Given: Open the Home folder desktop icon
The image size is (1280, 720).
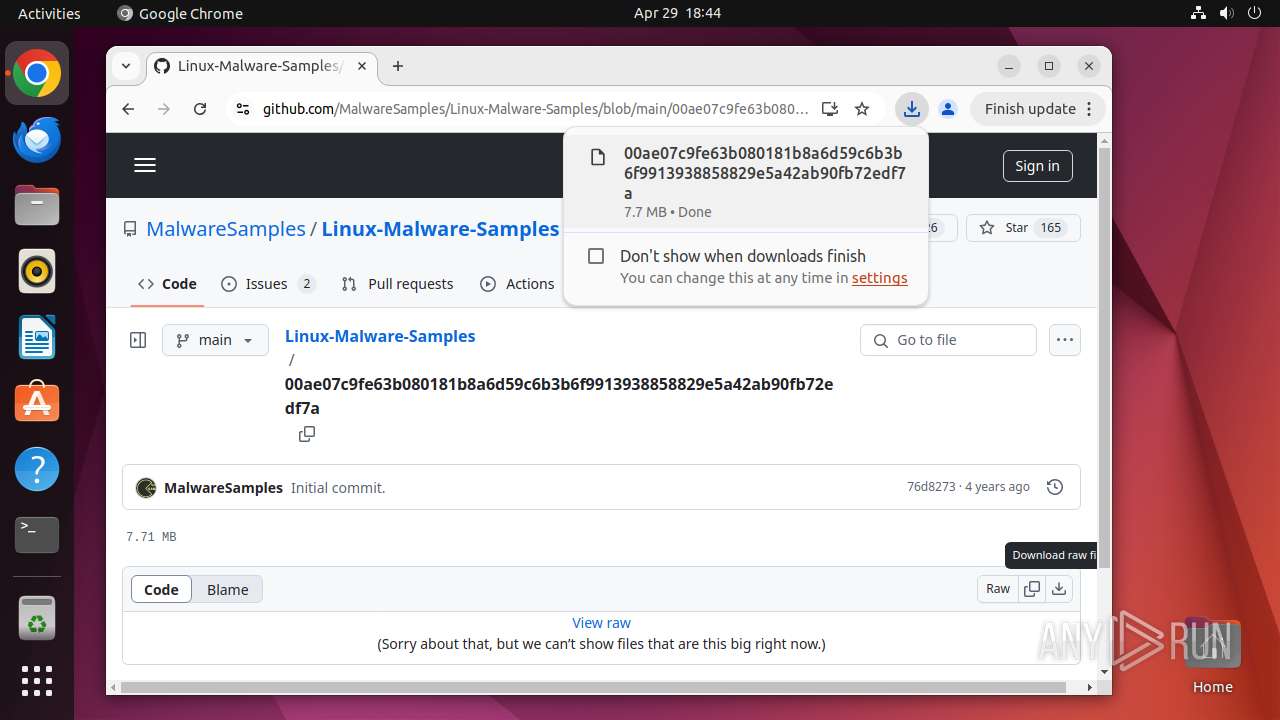Looking at the screenshot, I should [x=1212, y=657].
